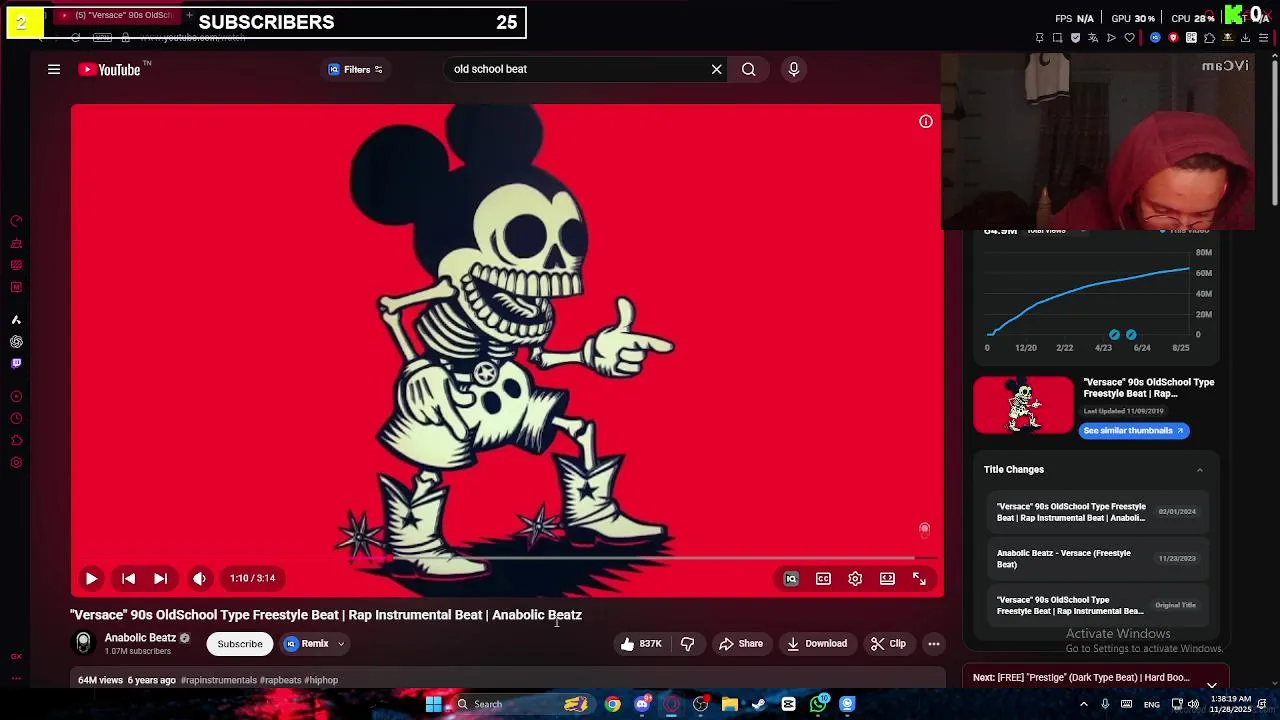This screenshot has height=720, width=1280.
Task: Select the "Versace" 90s OldSch browser tab
Action: click(118, 15)
